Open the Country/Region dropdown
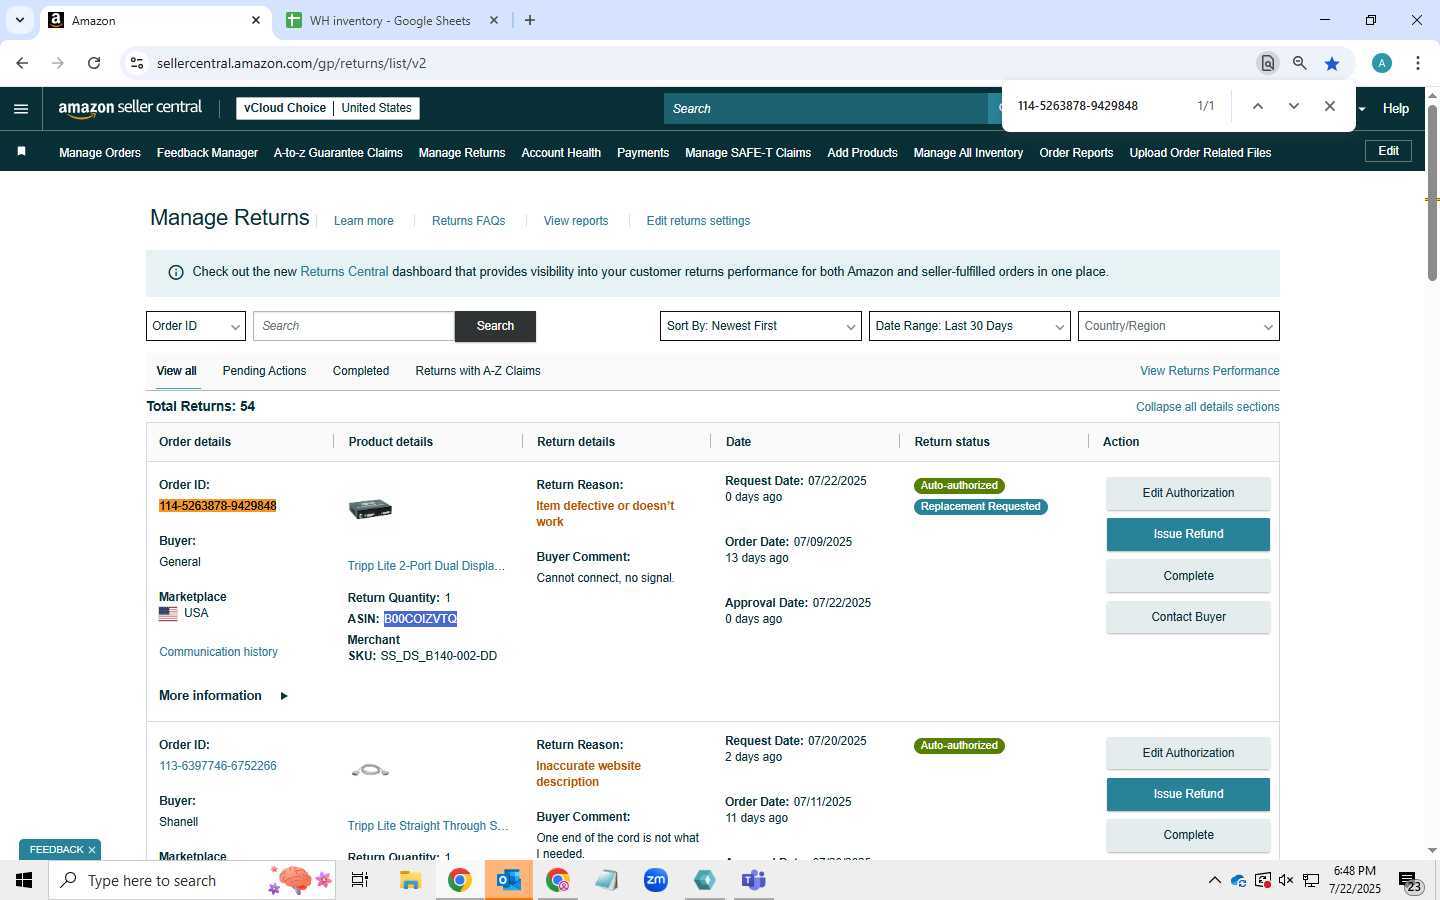The width and height of the screenshot is (1440, 900). 1179,326
